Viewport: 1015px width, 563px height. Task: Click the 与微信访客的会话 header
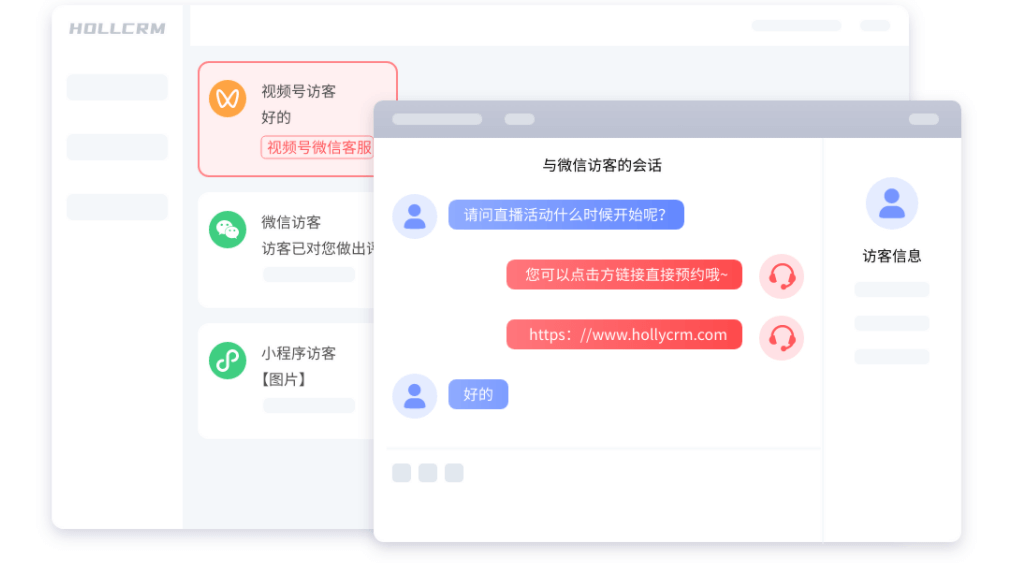(602, 166)
